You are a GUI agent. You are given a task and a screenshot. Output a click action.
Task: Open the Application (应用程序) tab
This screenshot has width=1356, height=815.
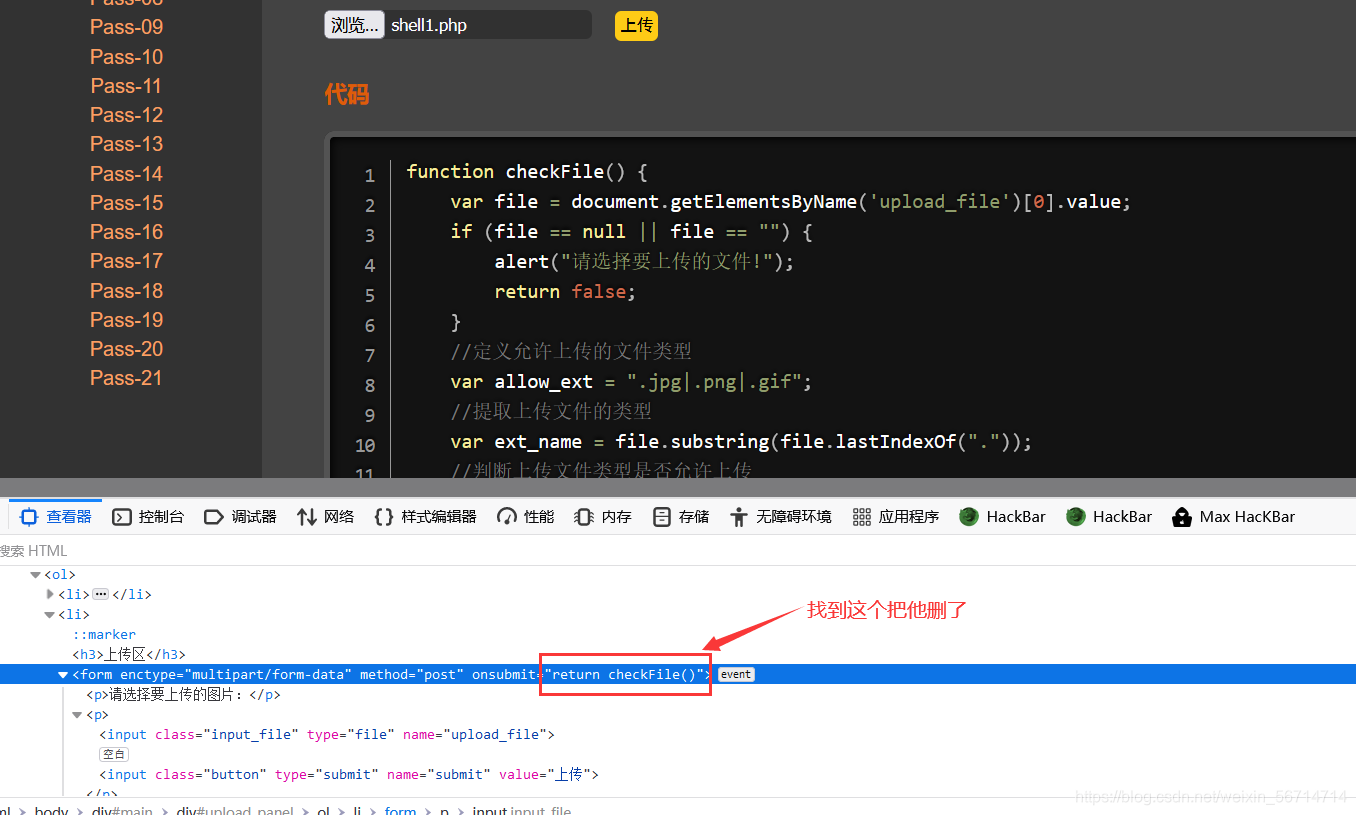tap(895, 517)
